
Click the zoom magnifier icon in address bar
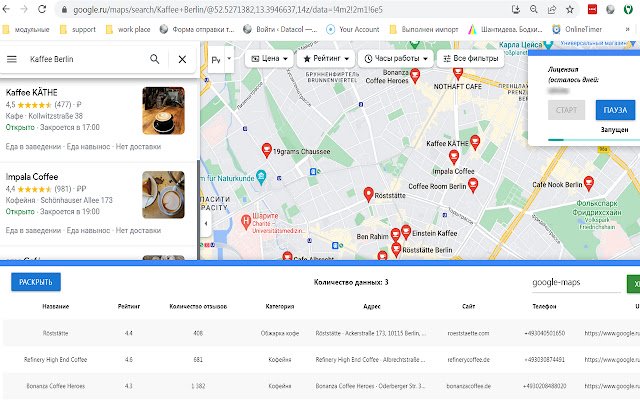pos(533,9)
